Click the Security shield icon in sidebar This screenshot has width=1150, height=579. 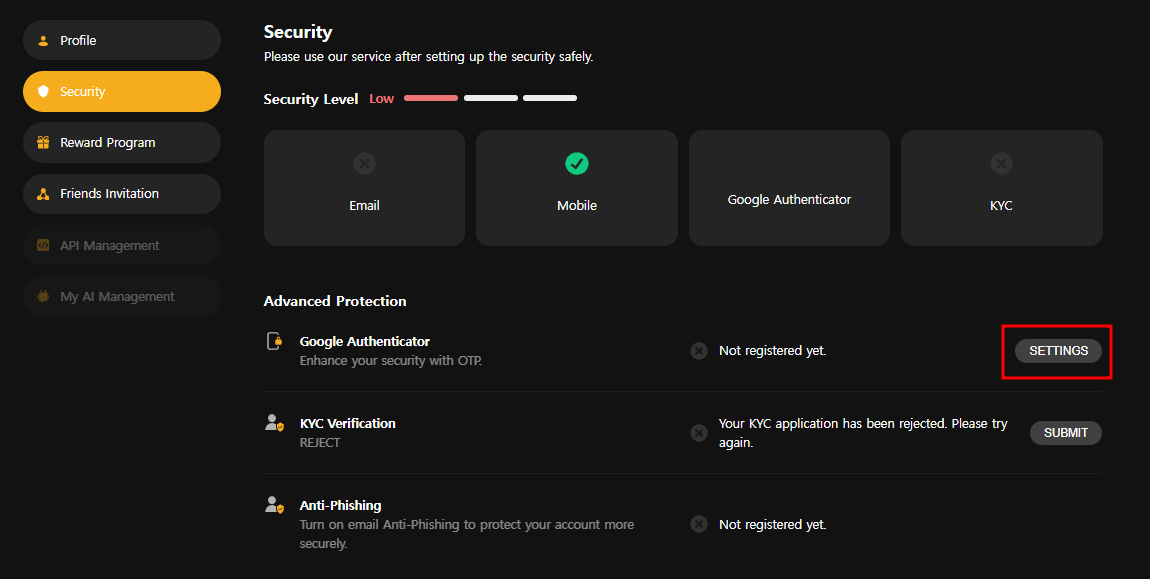click(43, 92)
